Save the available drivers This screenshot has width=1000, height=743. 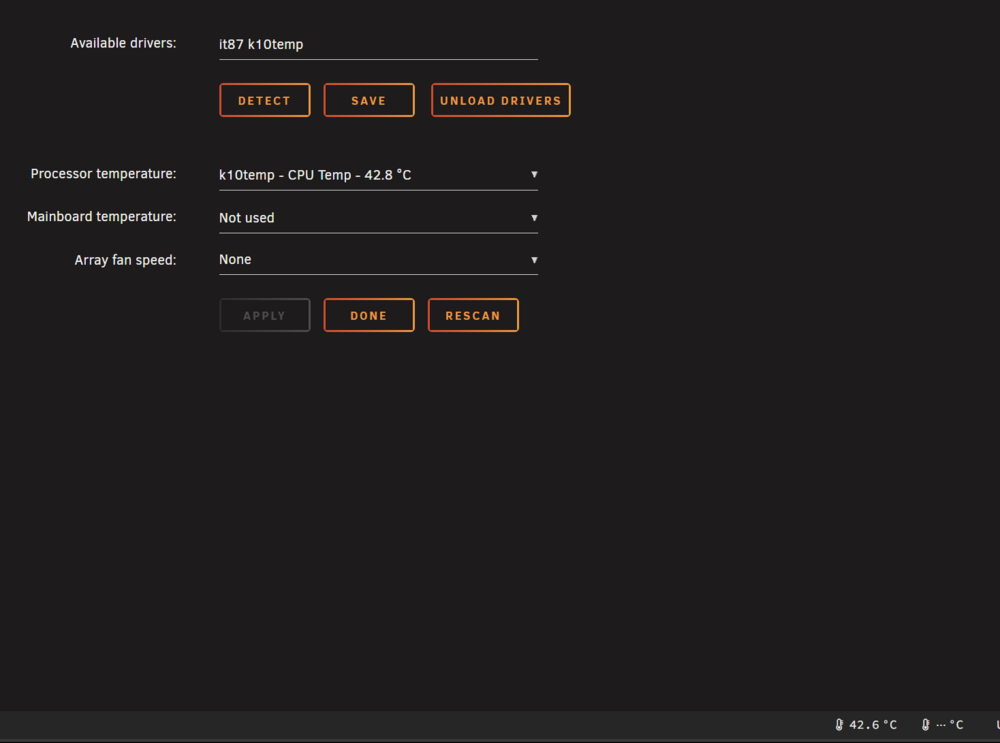coord(369,100)
